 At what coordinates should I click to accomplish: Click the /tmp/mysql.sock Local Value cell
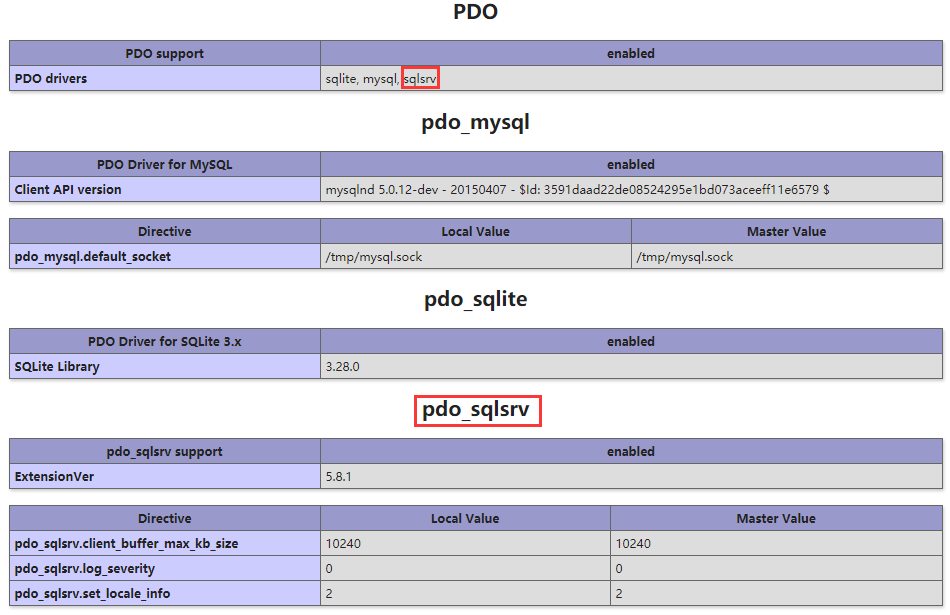tap(374, 256)
